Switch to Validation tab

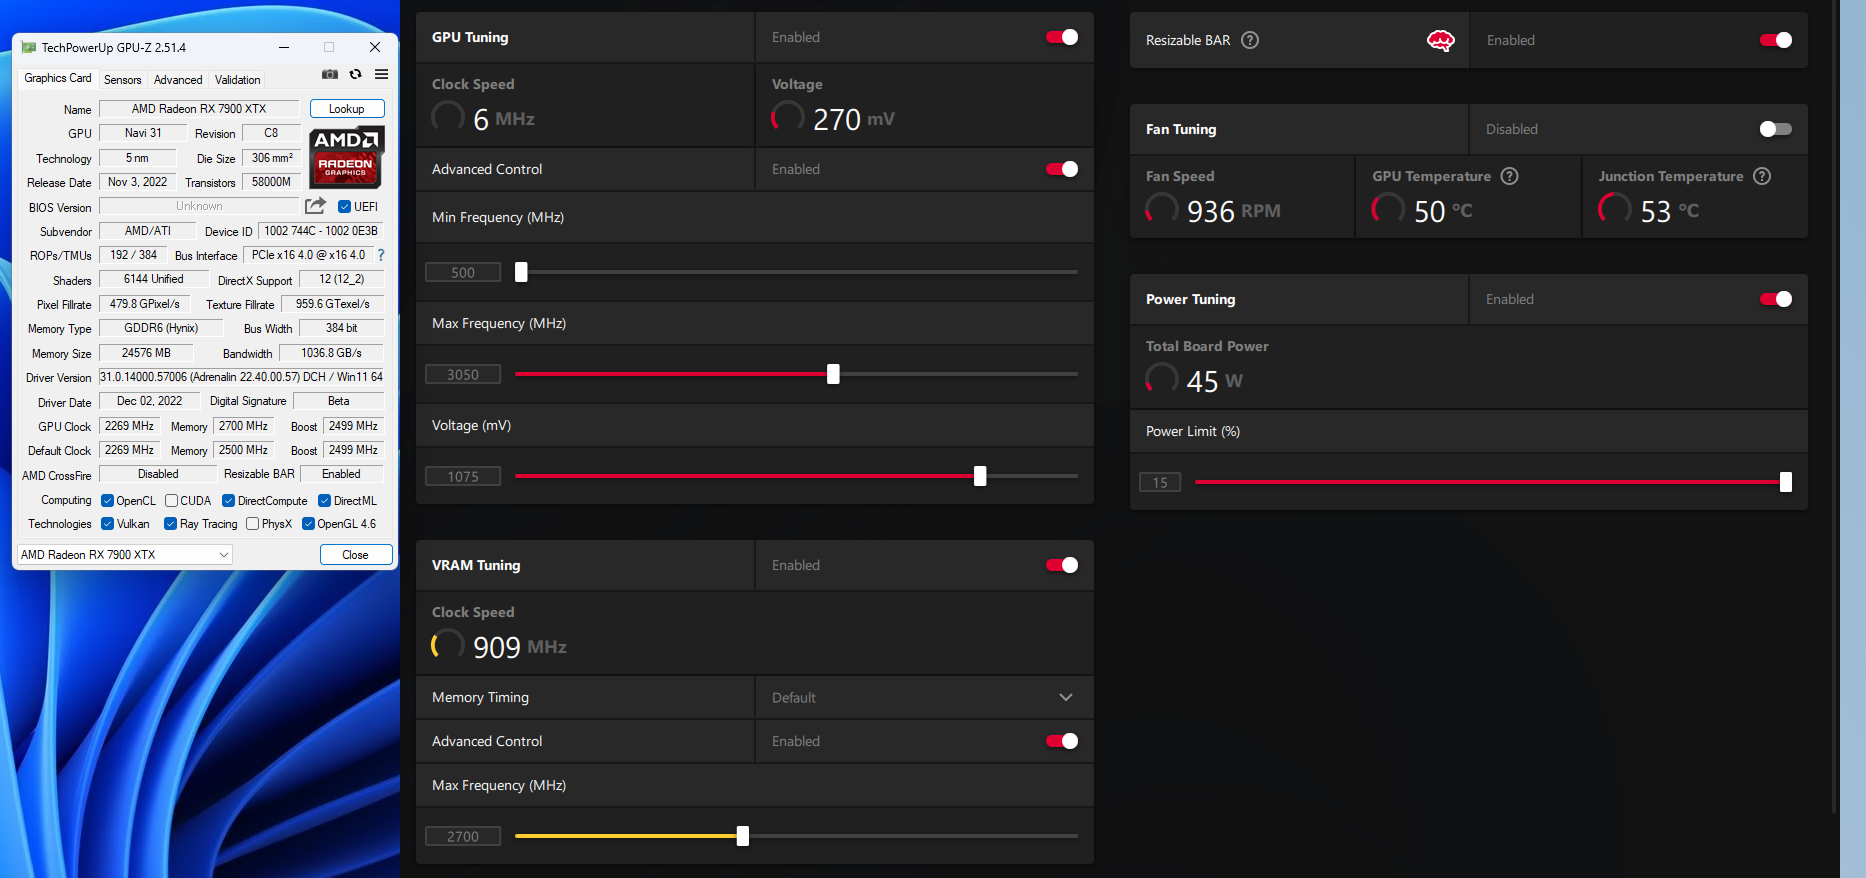pos(237,80)
